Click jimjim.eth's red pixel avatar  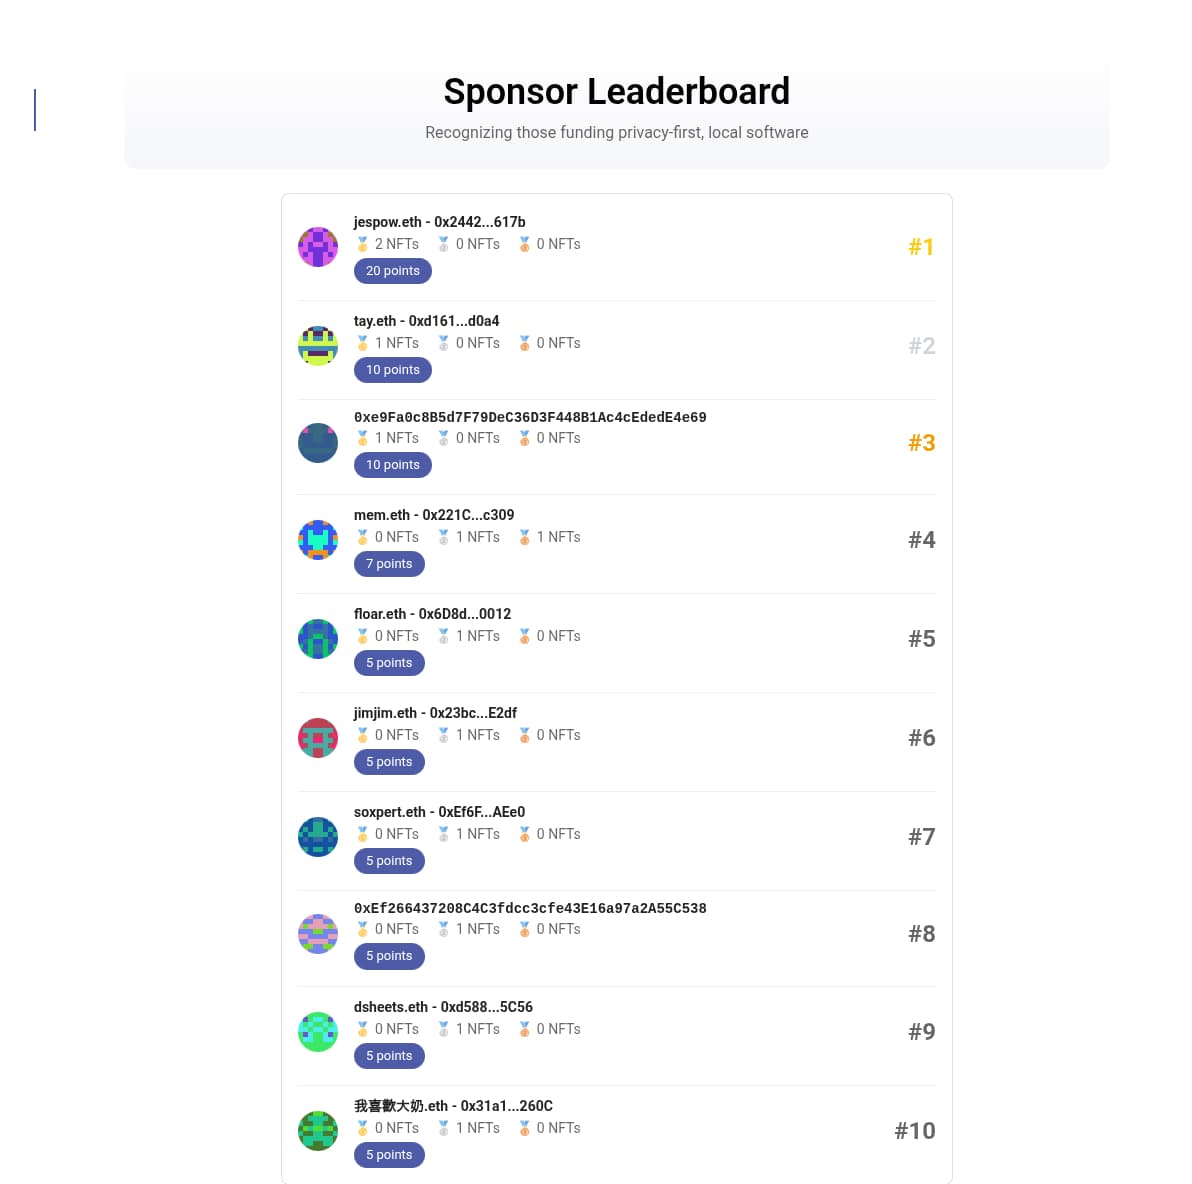[x=318, y=738]
